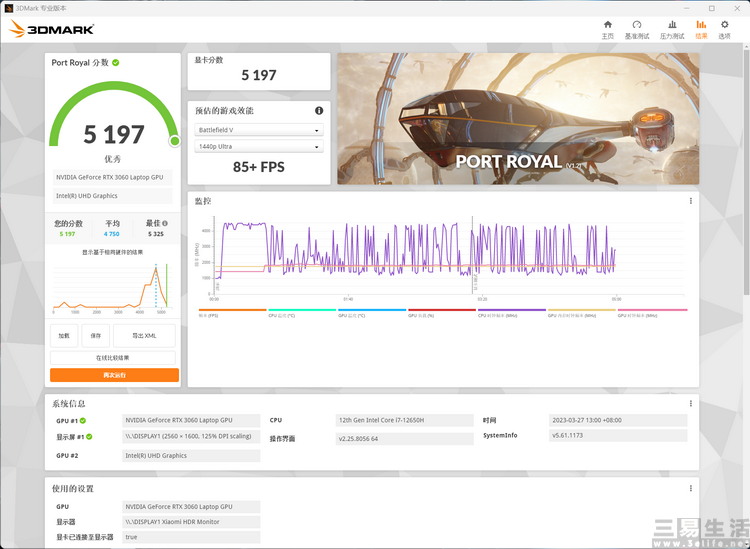Switch to the 结果 results tab
The width and height of the screenshot is (750, 549).
click(701, 30)
